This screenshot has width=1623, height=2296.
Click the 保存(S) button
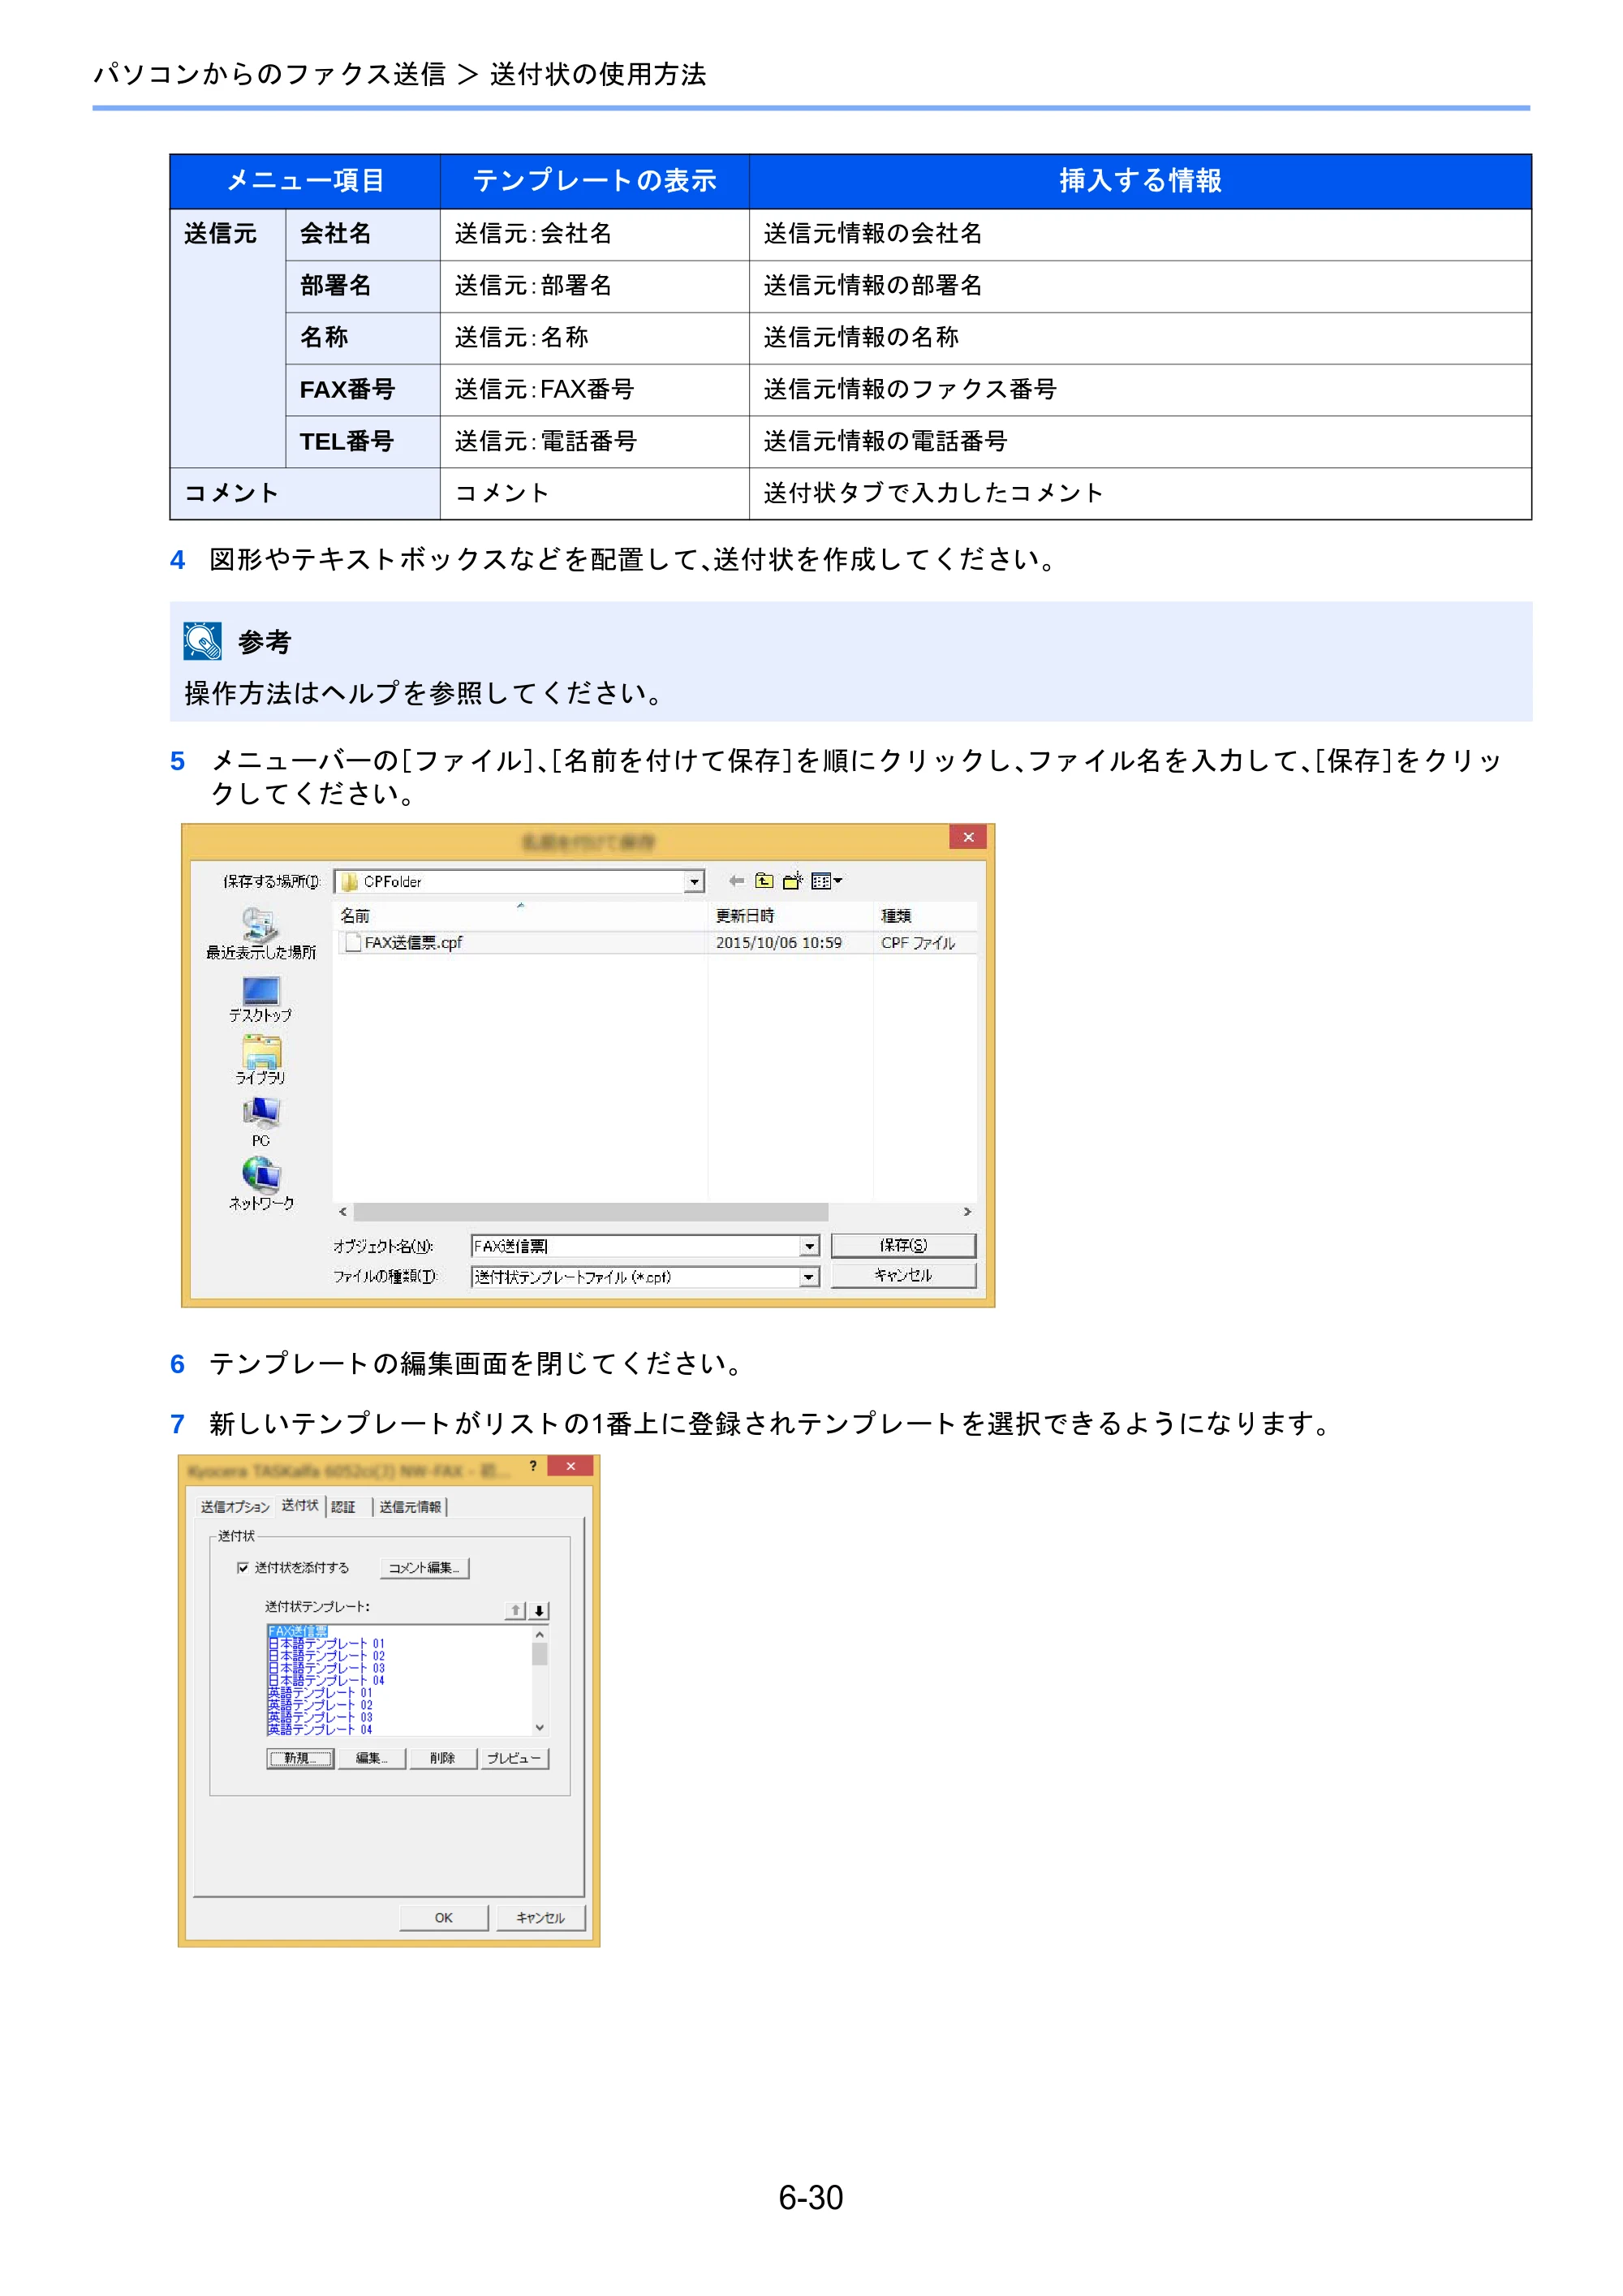[903, 1245]
